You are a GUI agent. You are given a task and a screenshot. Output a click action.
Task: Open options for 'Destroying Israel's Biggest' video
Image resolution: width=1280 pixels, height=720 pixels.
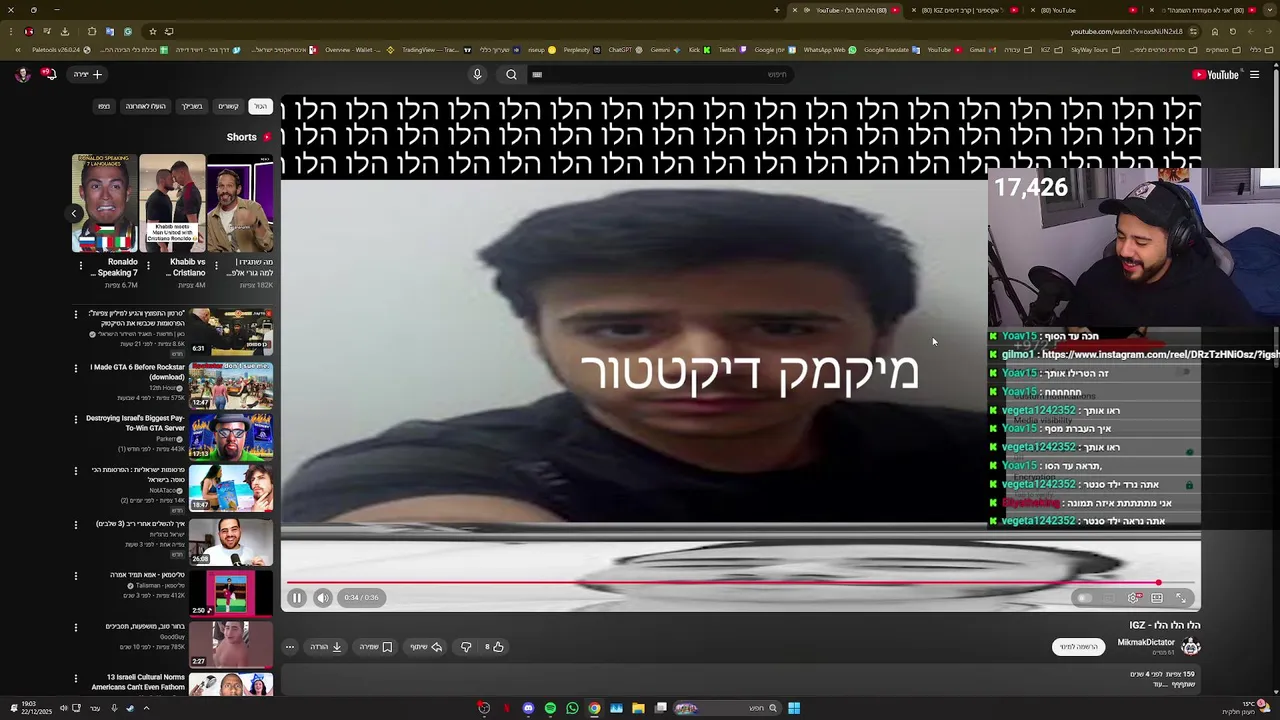(x=75, y=419)
